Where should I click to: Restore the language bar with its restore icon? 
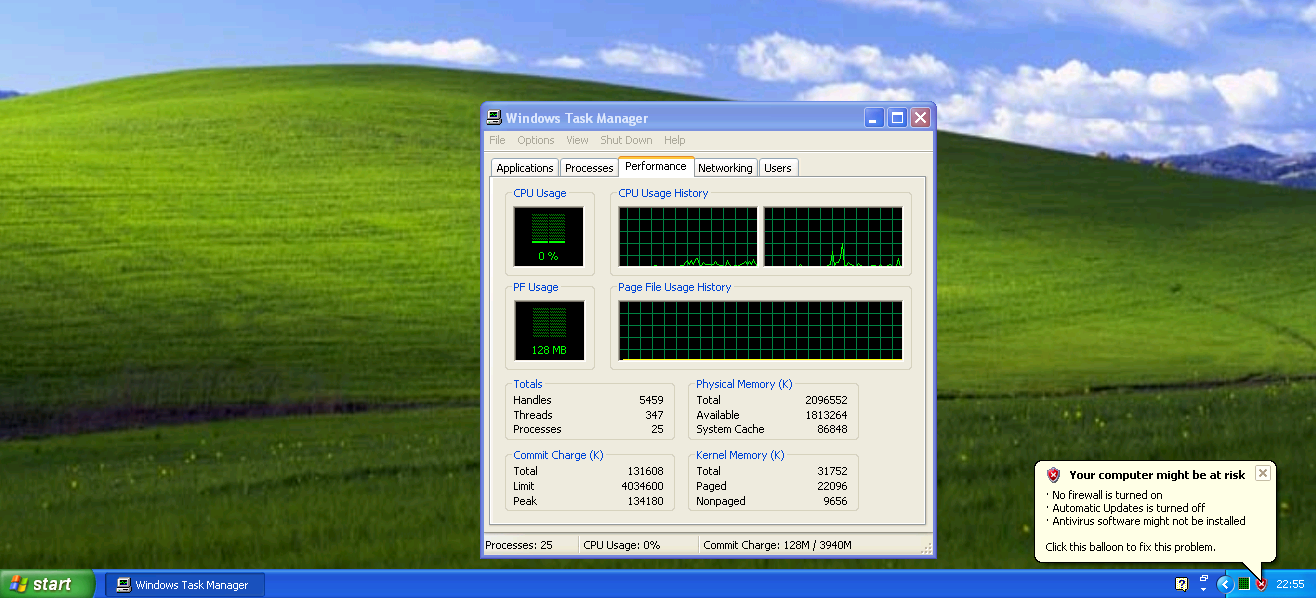click(1203, 579)
